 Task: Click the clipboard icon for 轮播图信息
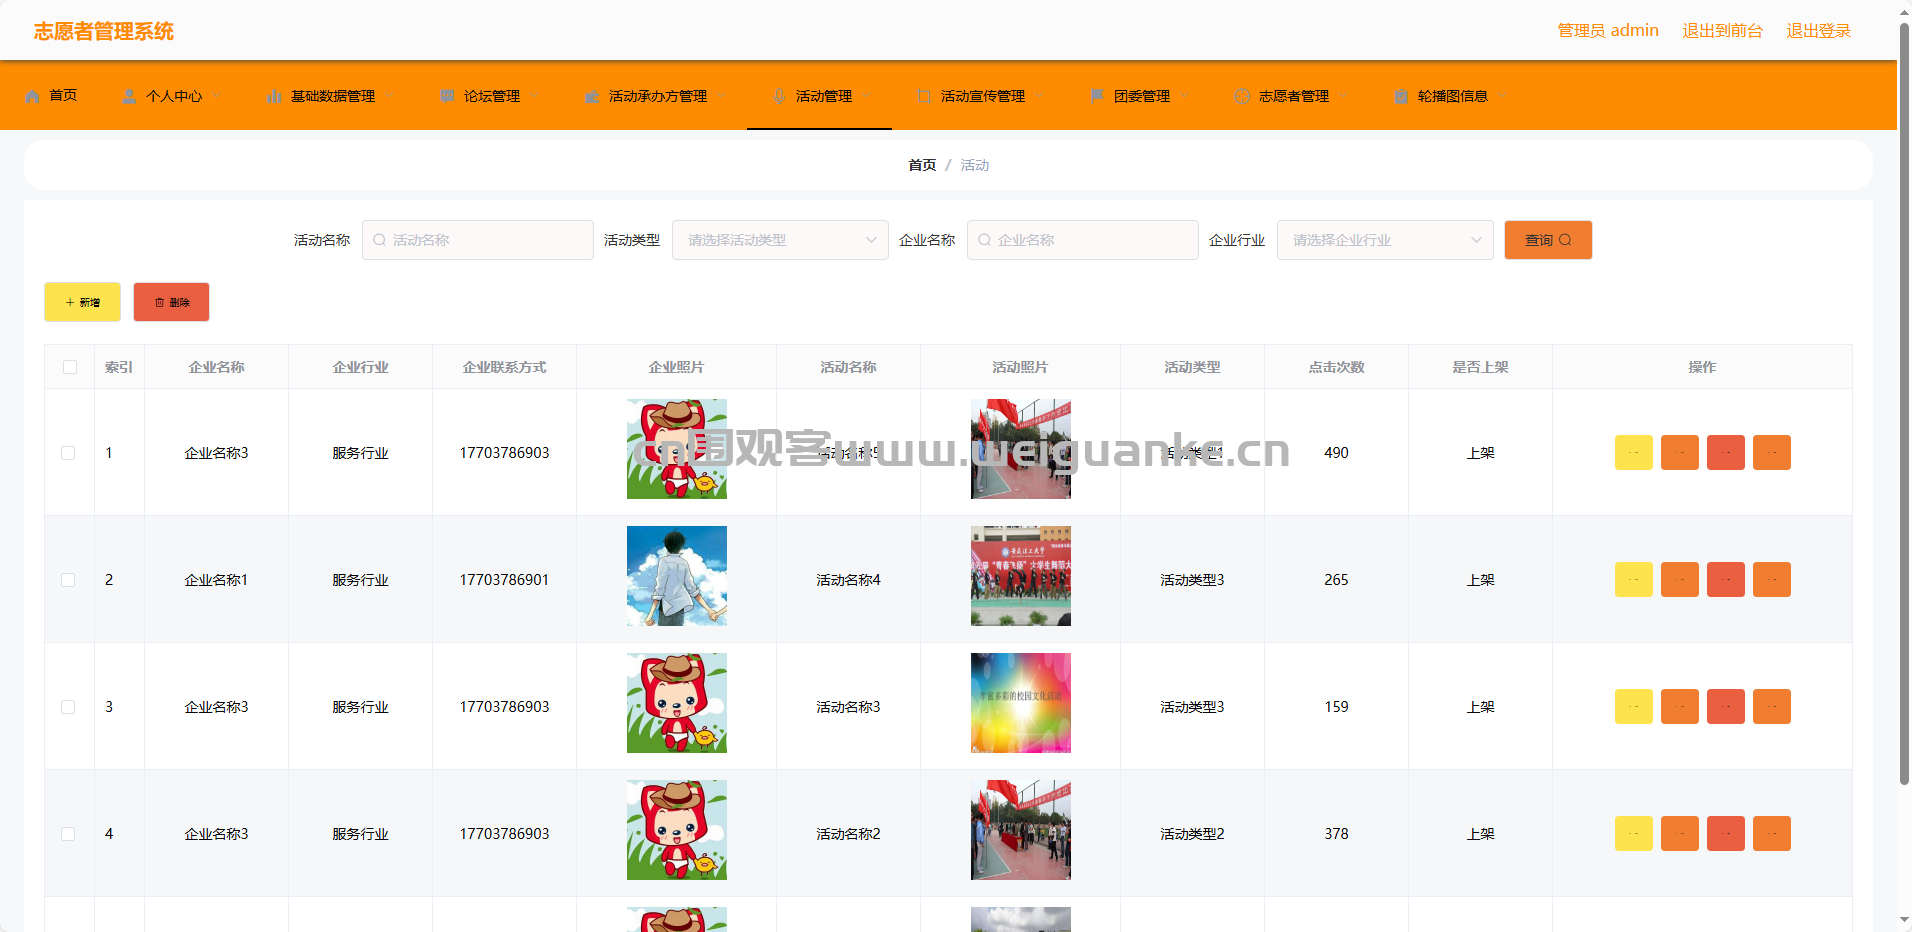(x=1401, y=96)
